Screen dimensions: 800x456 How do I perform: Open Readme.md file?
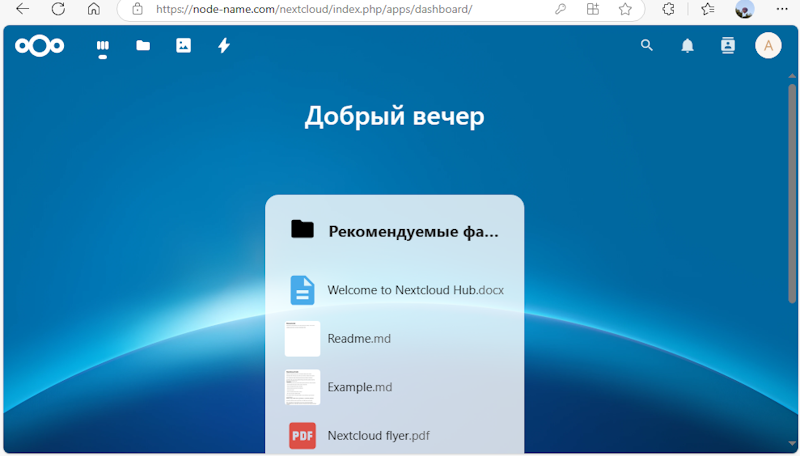[x=394, y=339]
